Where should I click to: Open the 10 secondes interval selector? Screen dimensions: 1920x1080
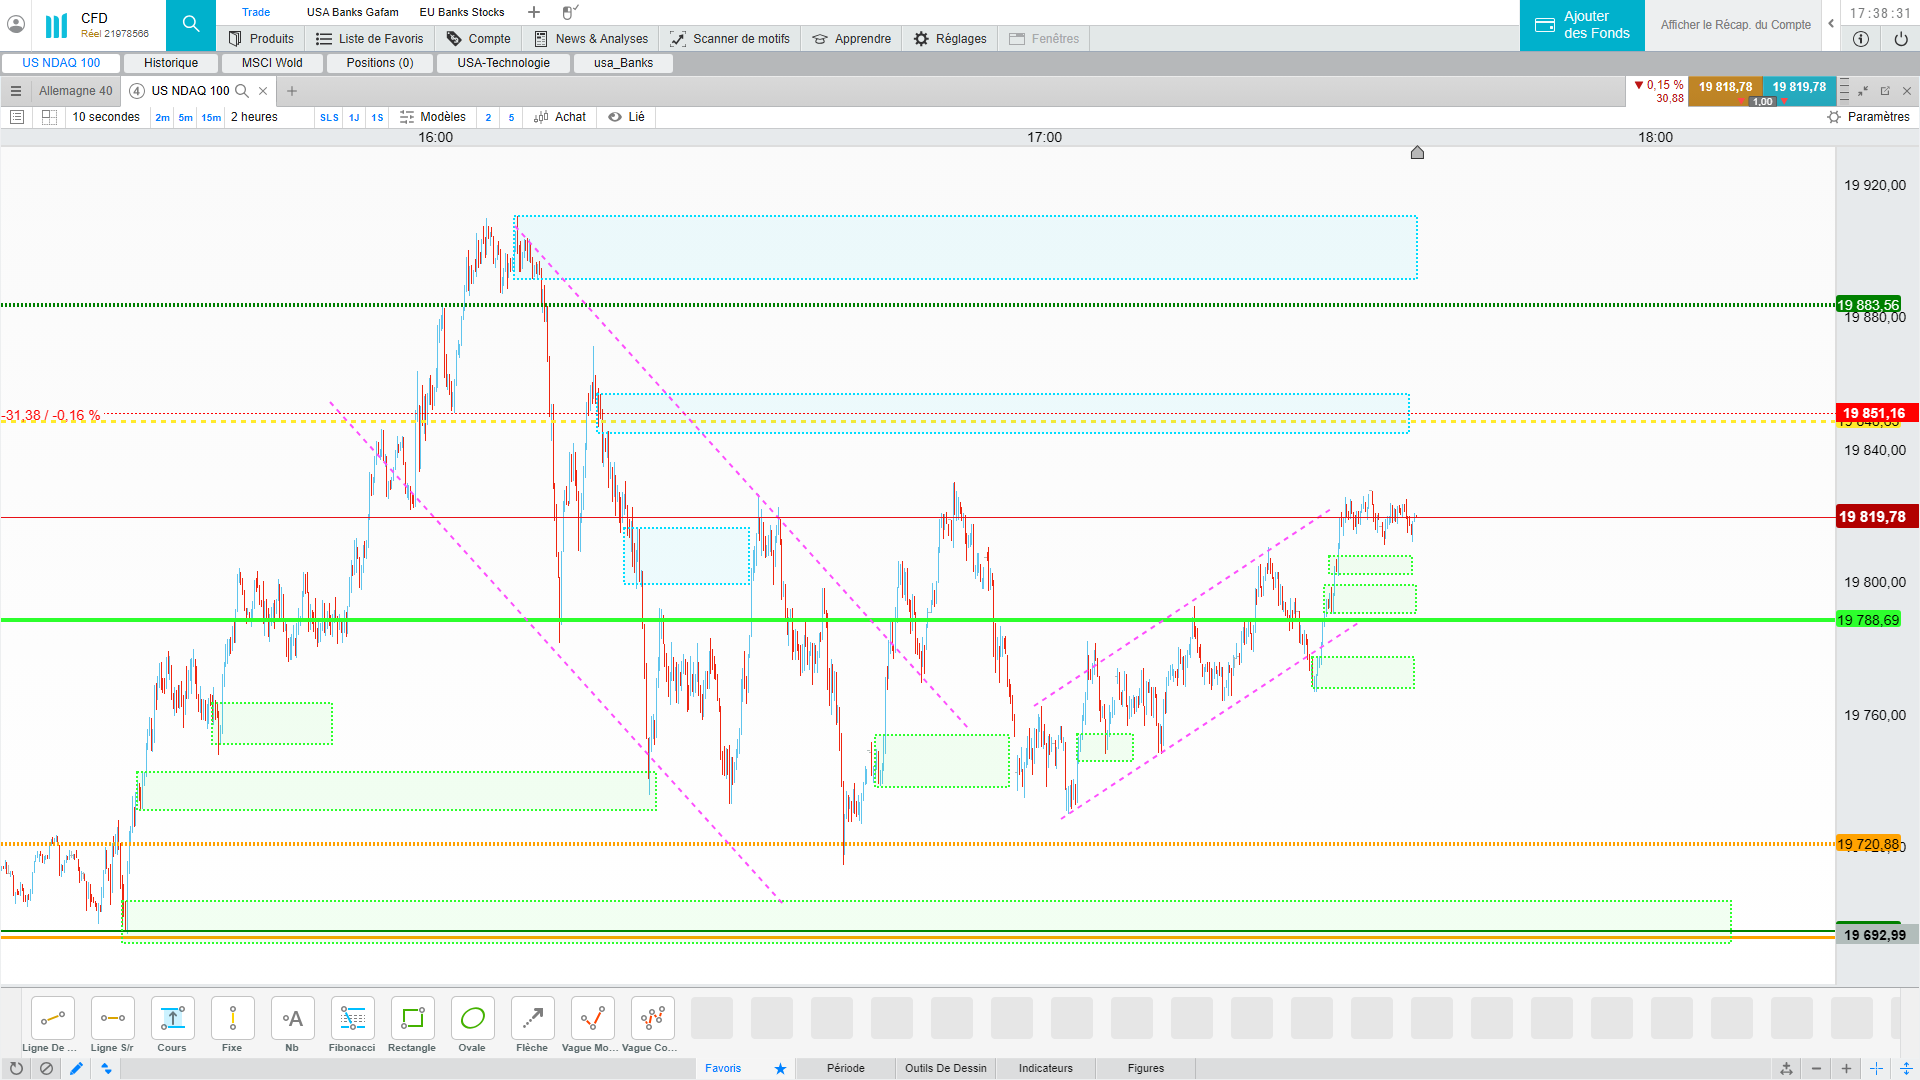point(106,117)
